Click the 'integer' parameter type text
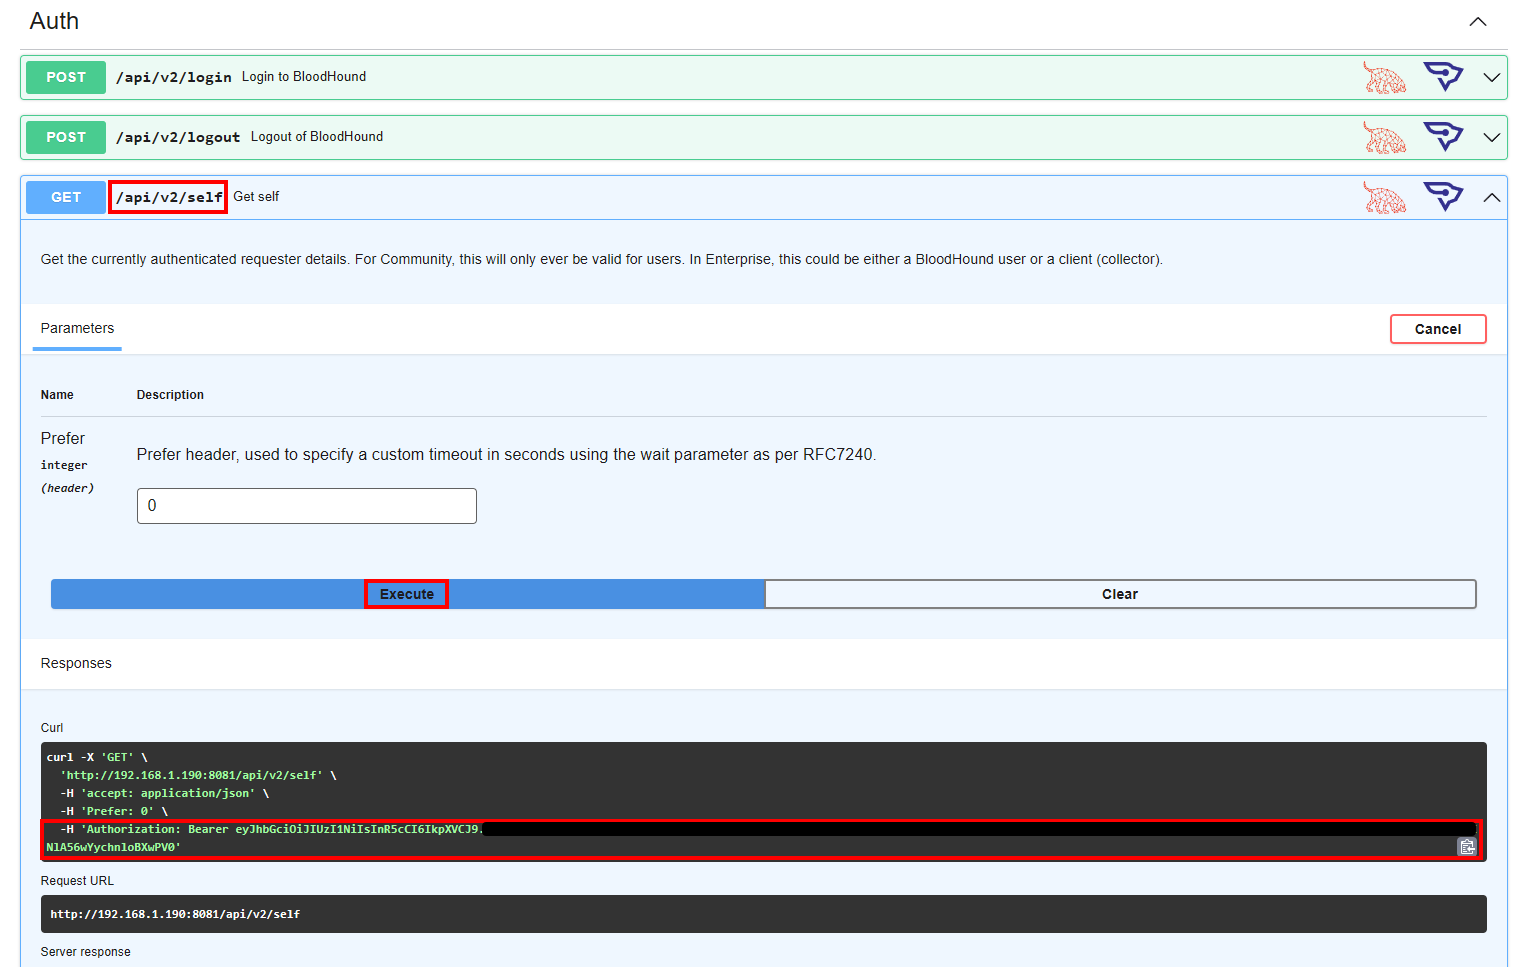 (64, 465)
